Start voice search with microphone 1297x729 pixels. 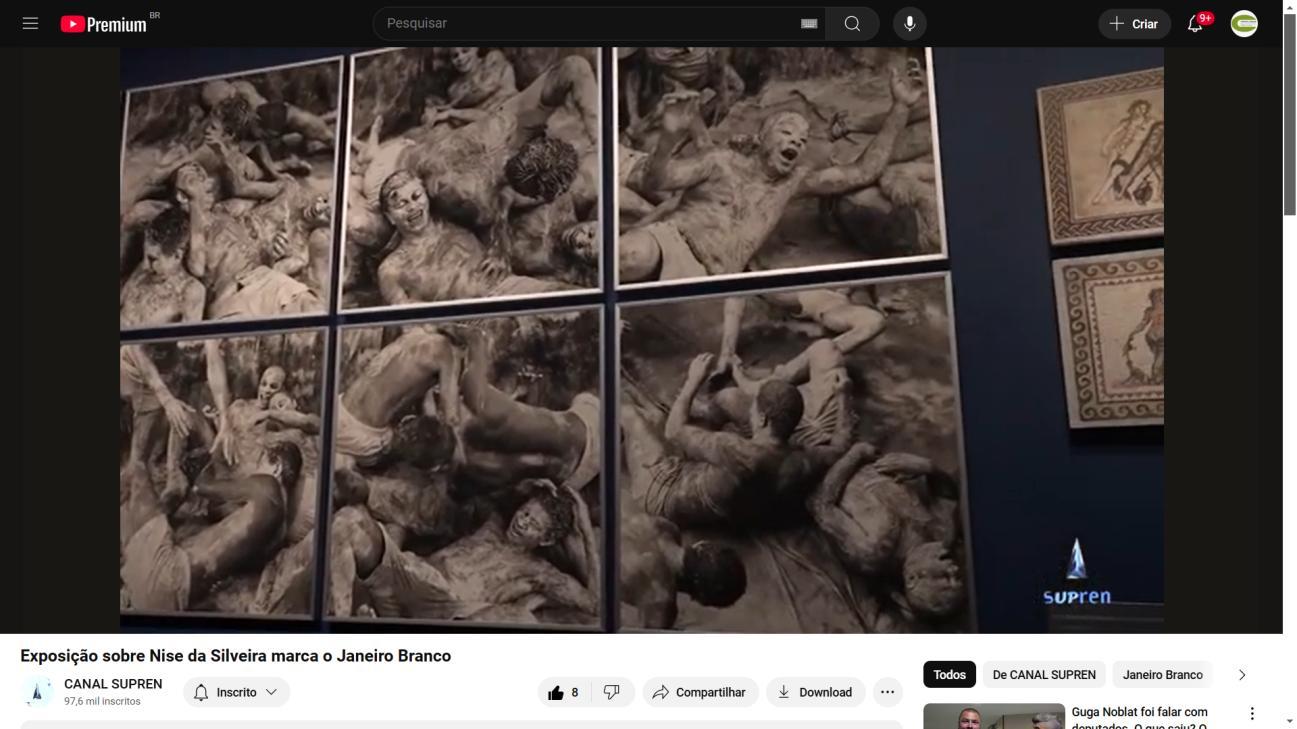(x=909, y=23)
